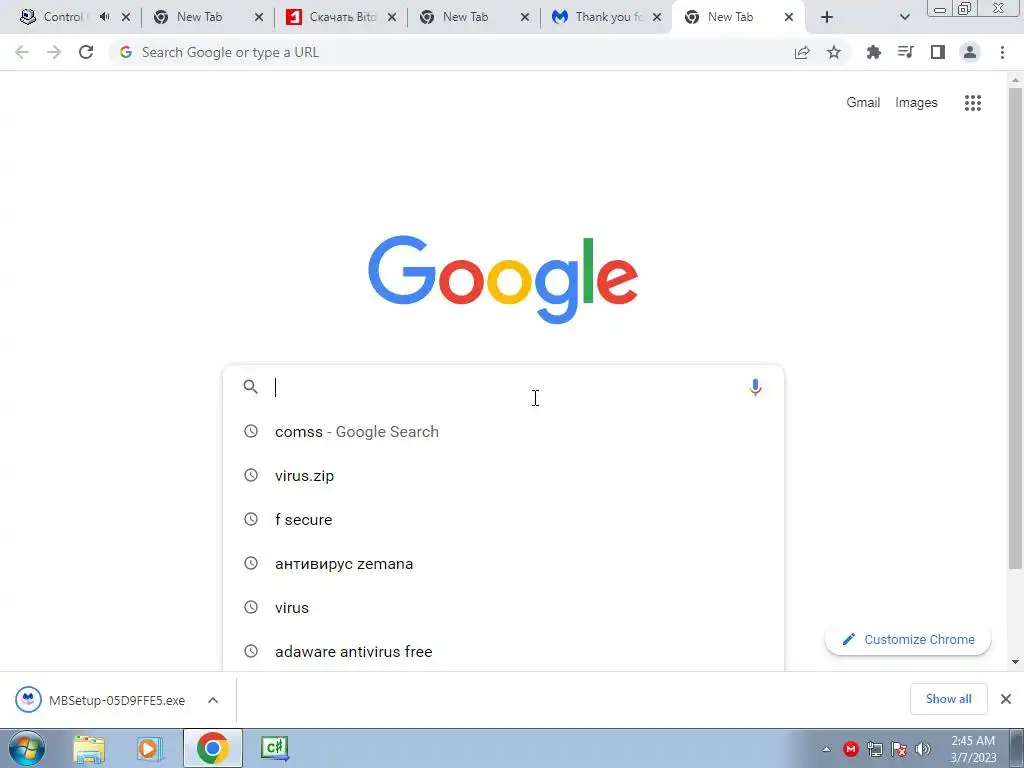
Task: Bookmark this tab with the star icon
Action: pos(834,52)
